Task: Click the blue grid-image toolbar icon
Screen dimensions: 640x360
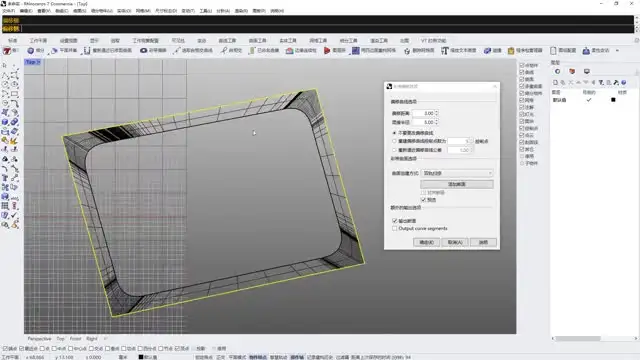Action: (356, 51)
